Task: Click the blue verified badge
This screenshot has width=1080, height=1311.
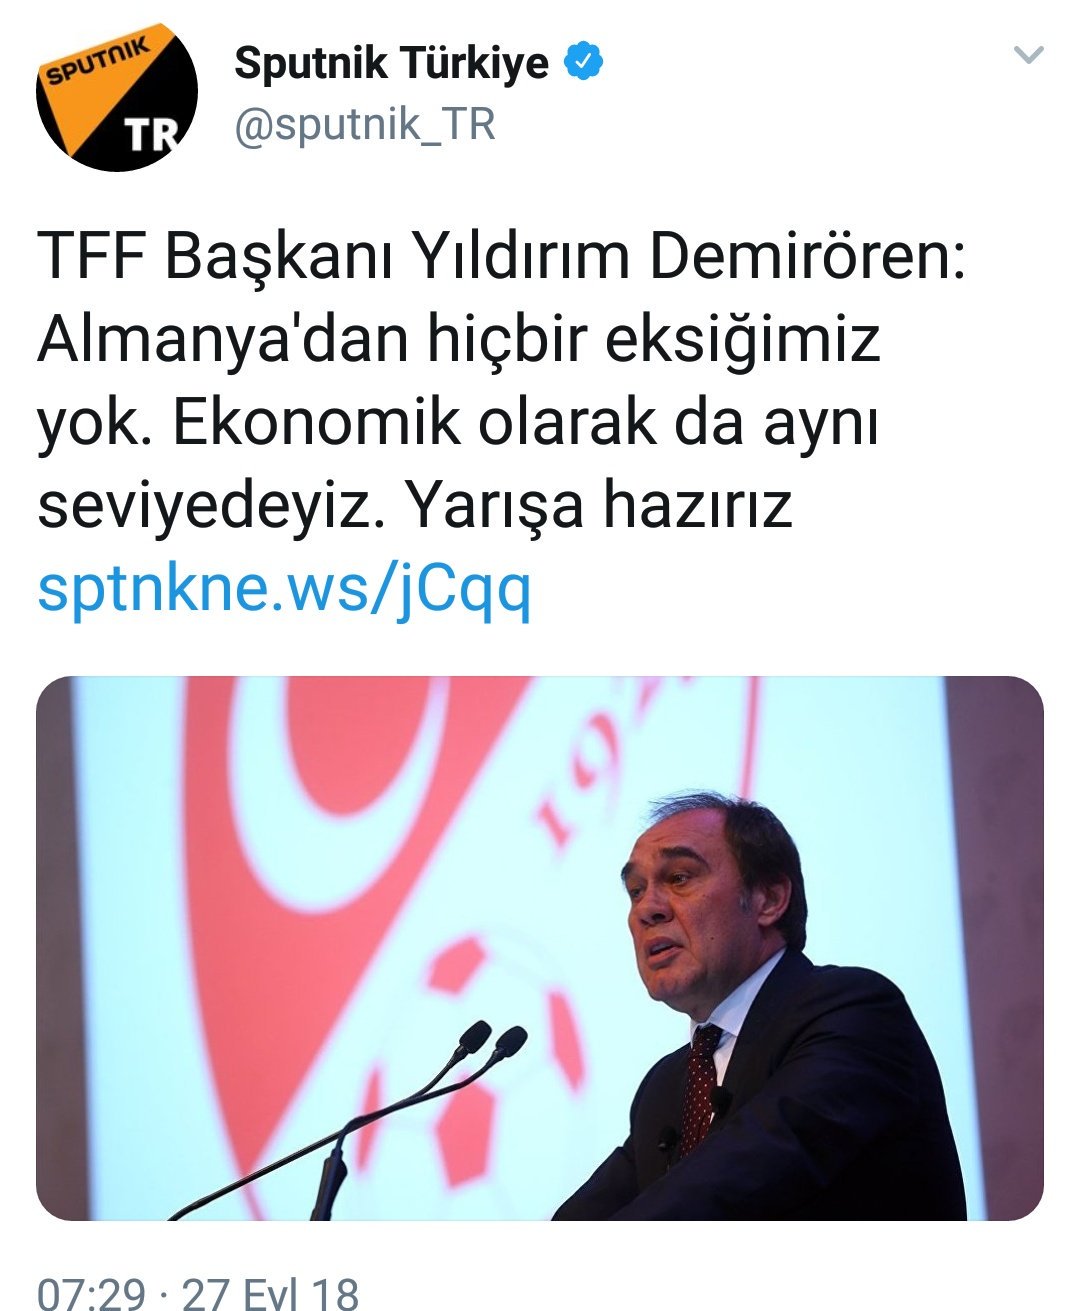Action: (583, 63)
